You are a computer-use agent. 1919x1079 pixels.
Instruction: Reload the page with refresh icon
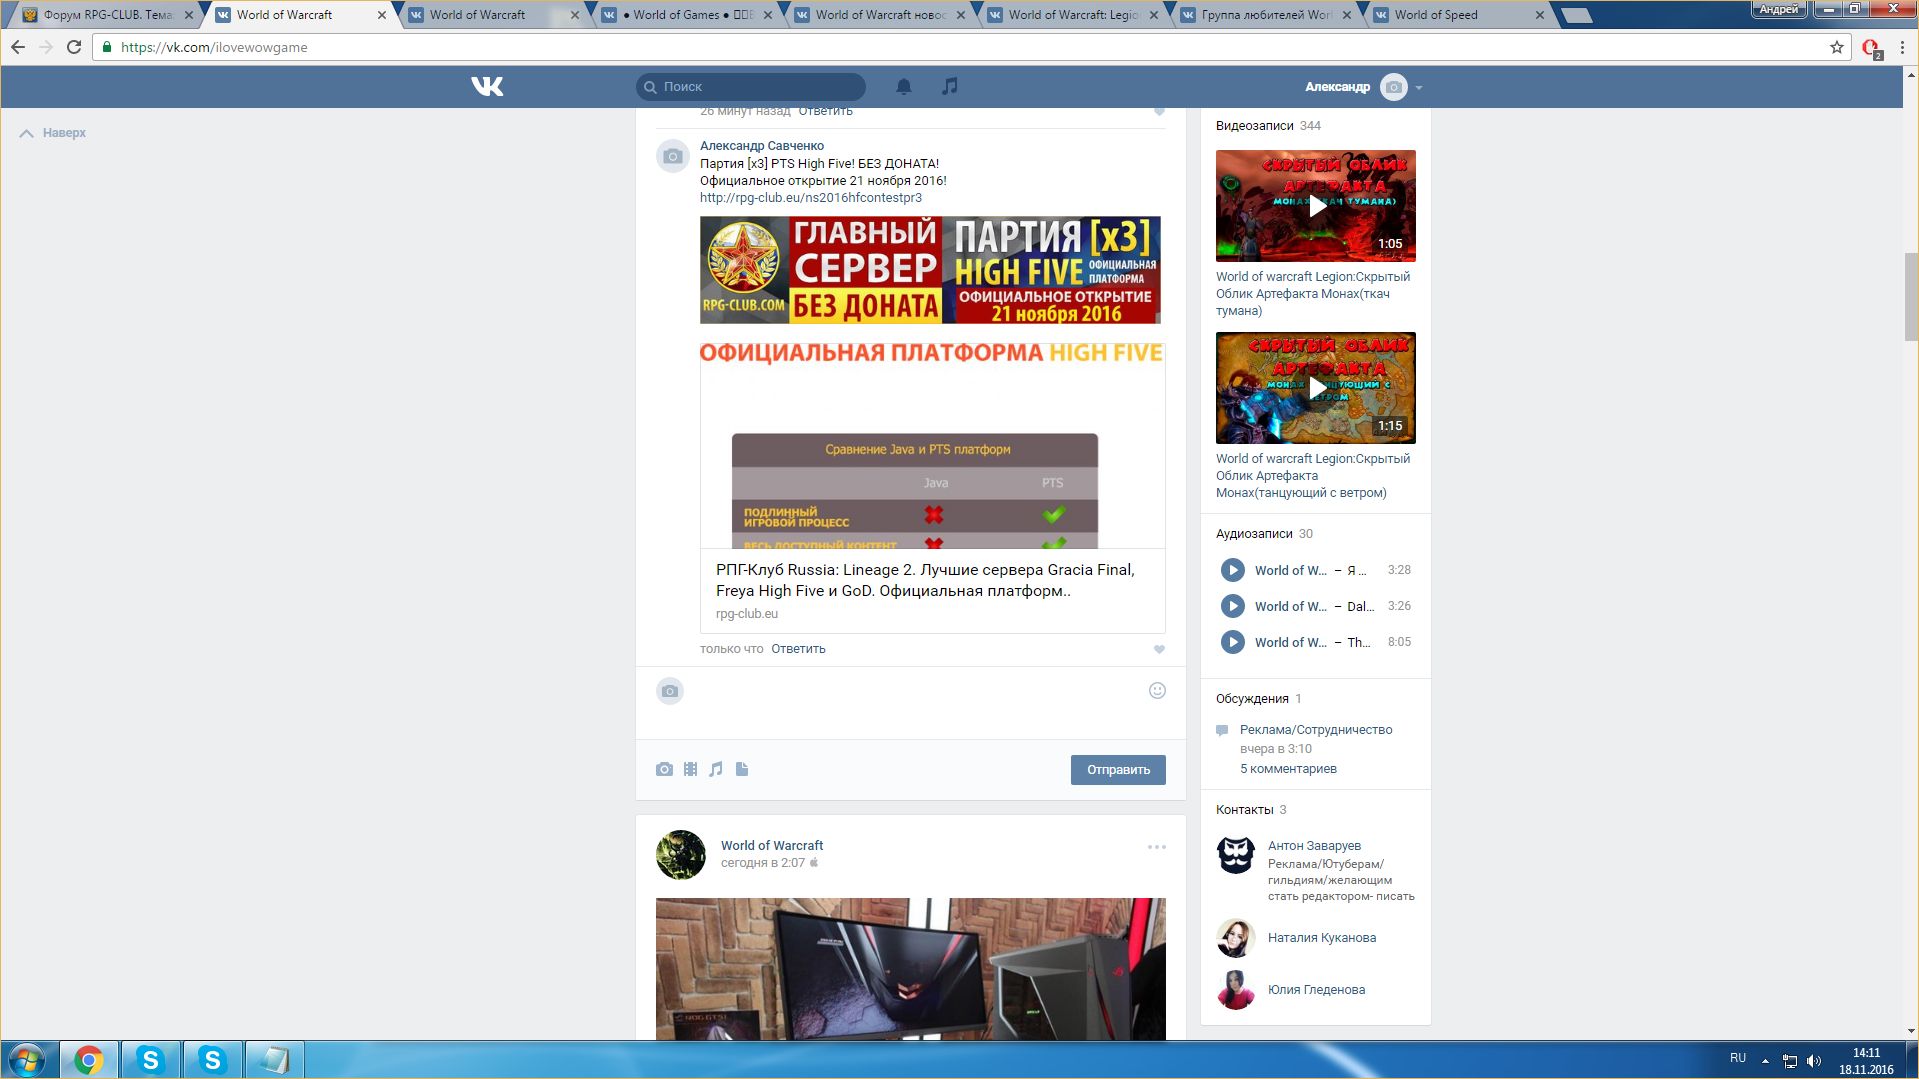coord(74,47)
